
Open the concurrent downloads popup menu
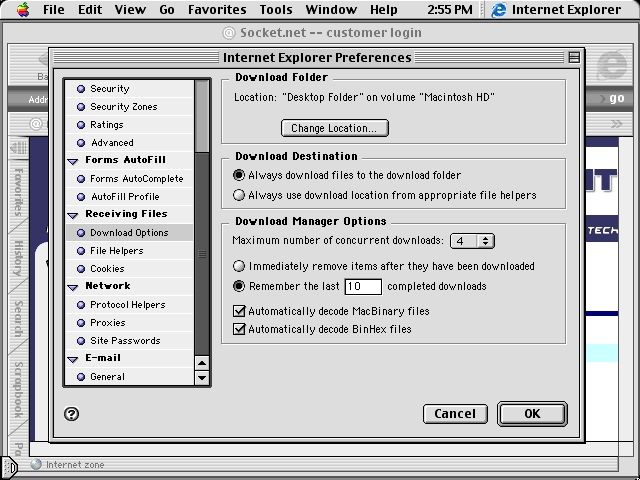(x=472, y=241)
